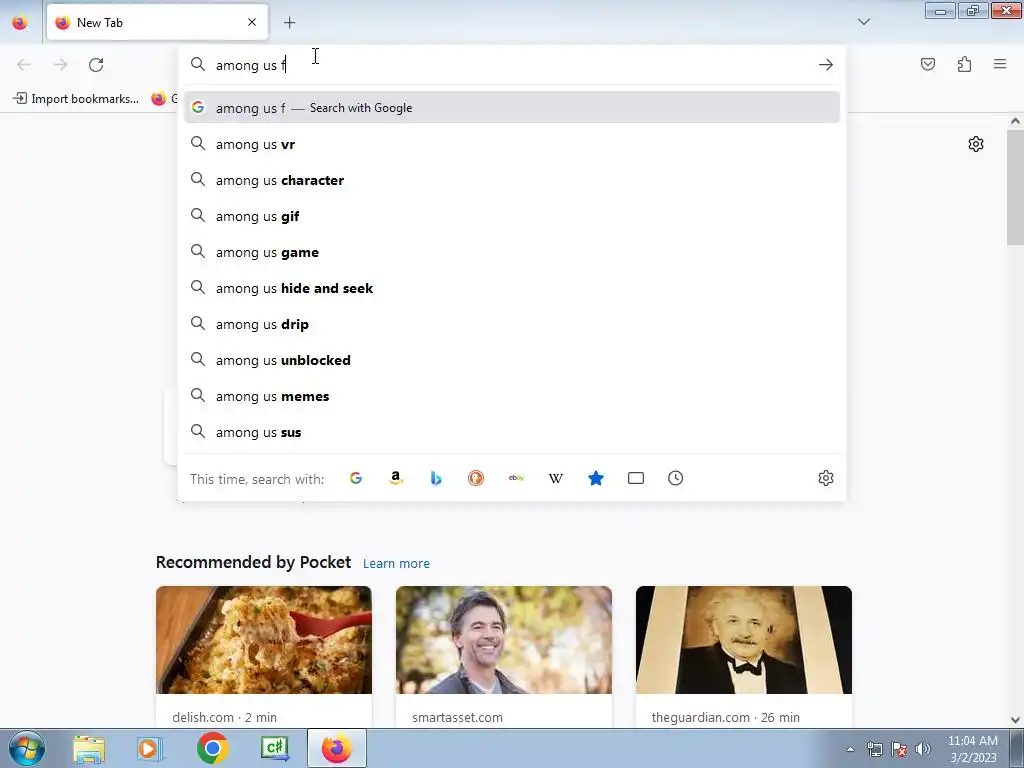
Task: Open the Learn more Pocket link
Action: point(396,563)
